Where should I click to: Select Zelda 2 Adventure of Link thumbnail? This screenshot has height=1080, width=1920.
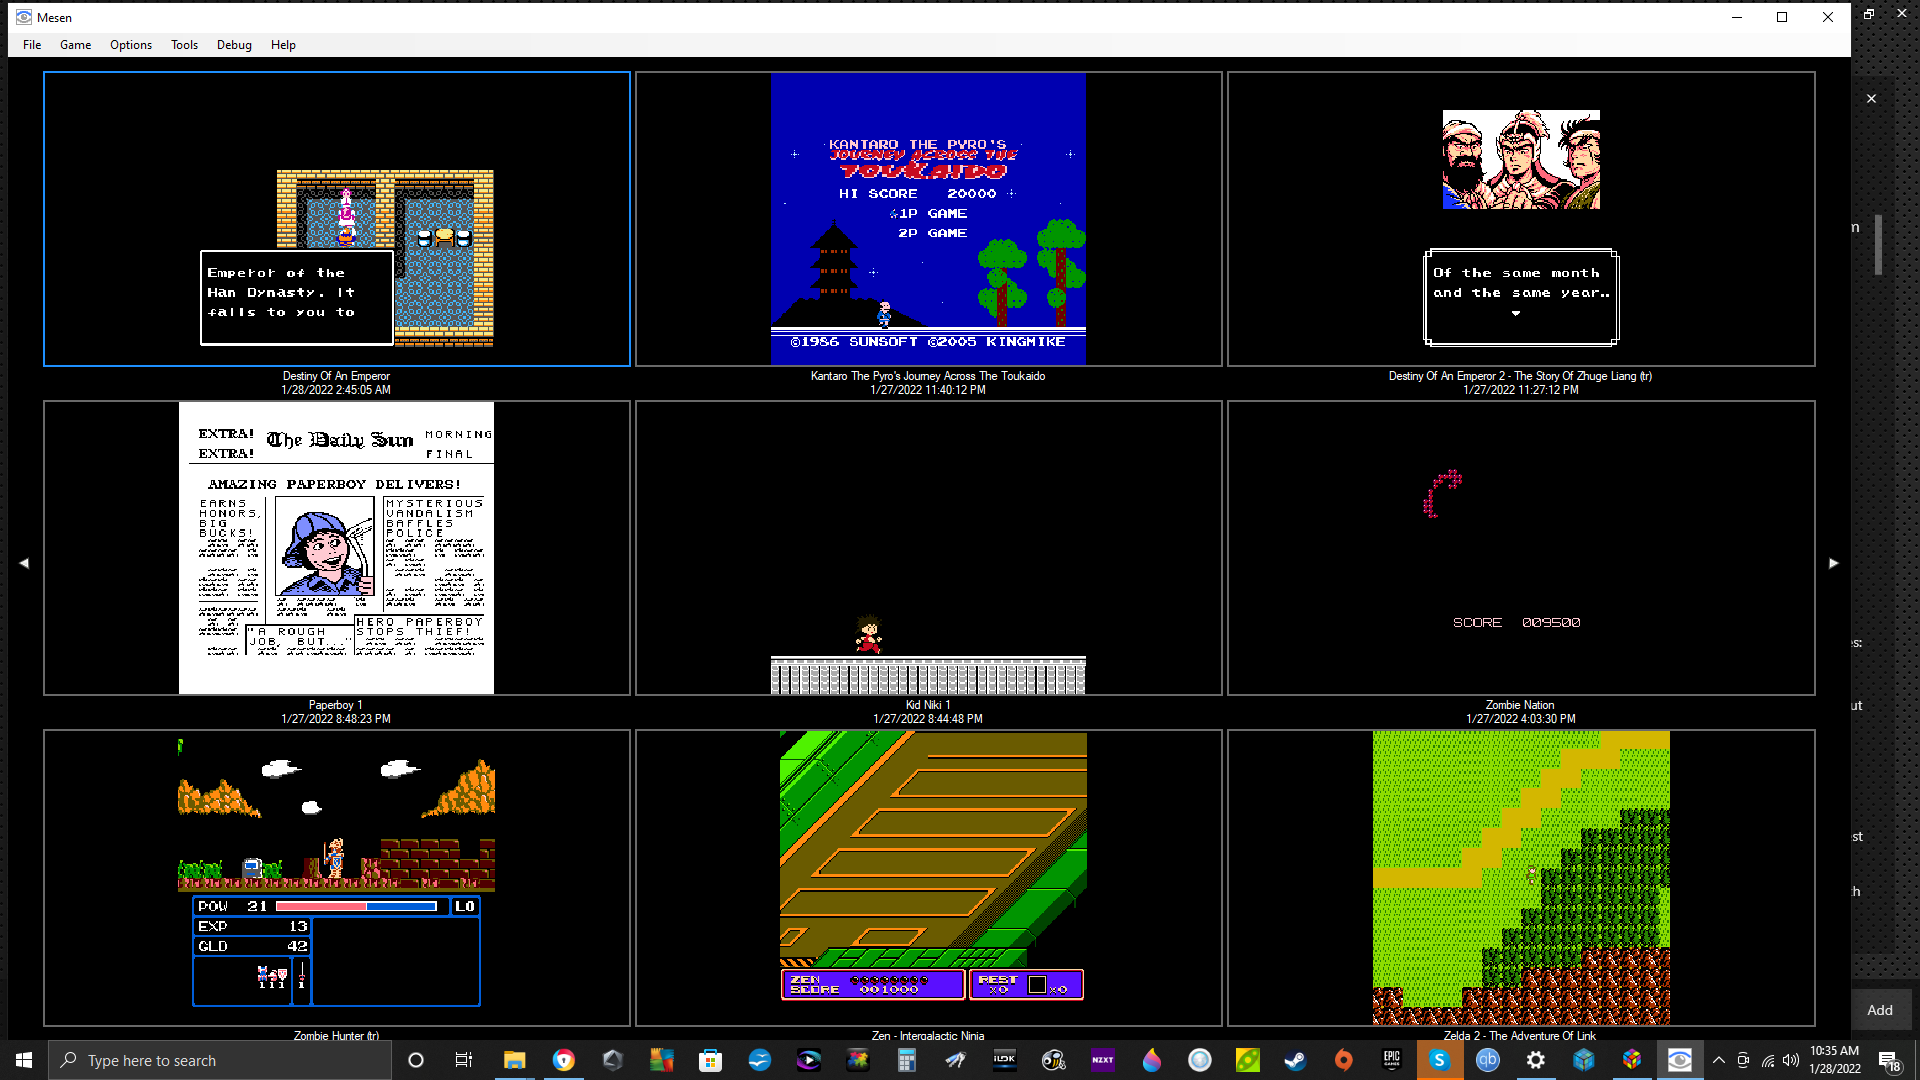pos(1521,878)
